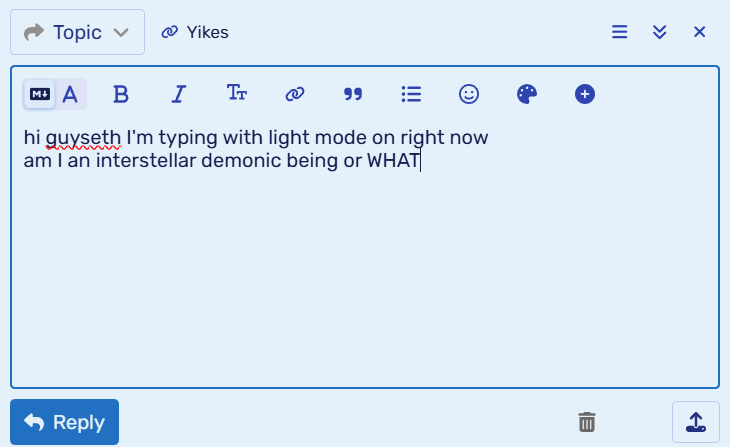Expand the Topic reply-type dropdown
The width and height of the screenshot is (730, 447).
click(77, 32)
